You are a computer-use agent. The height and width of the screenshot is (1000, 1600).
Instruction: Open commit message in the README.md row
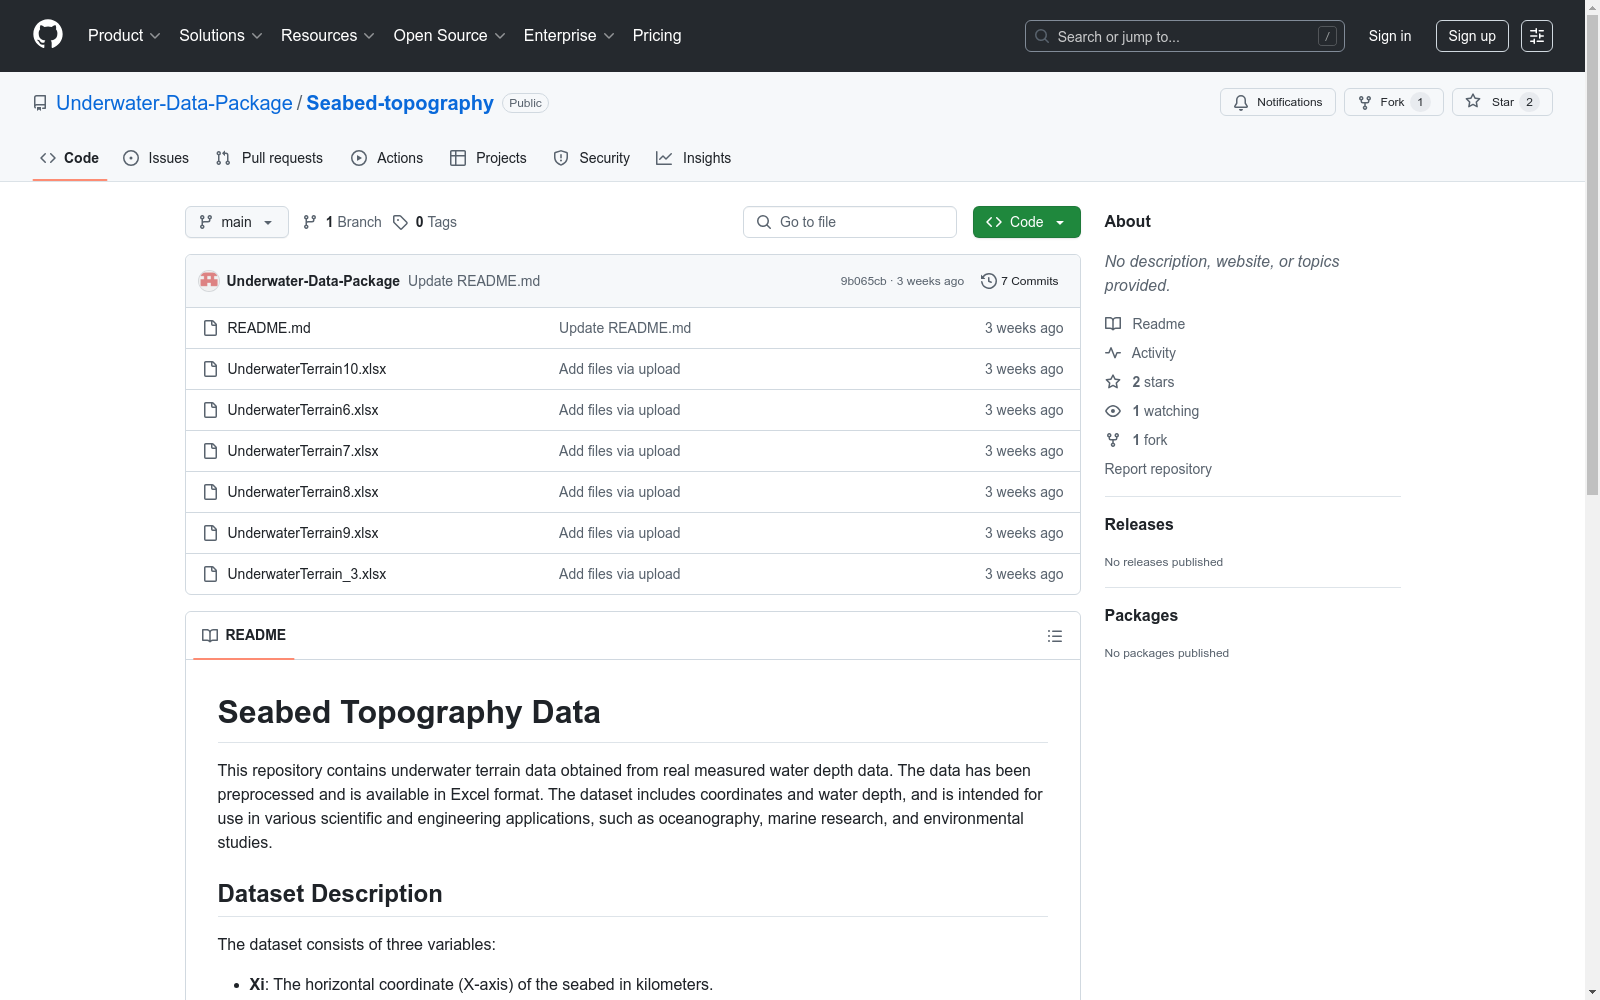click(x=625, y=328)
